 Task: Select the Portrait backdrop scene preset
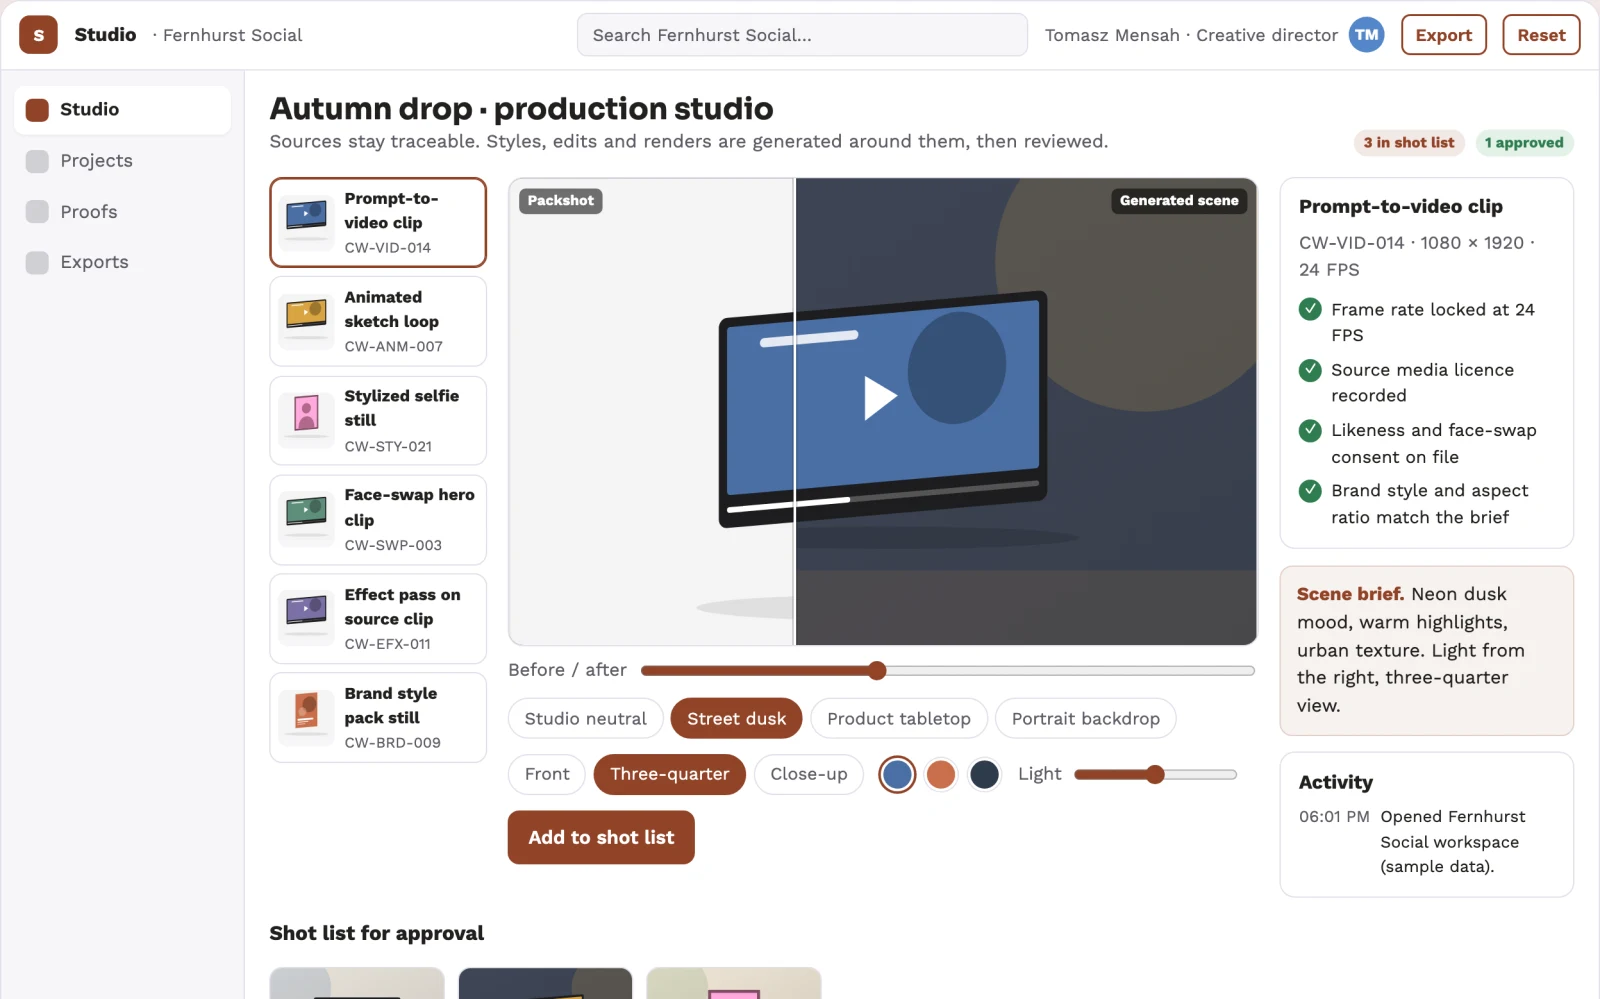(x=1086, y=718)
